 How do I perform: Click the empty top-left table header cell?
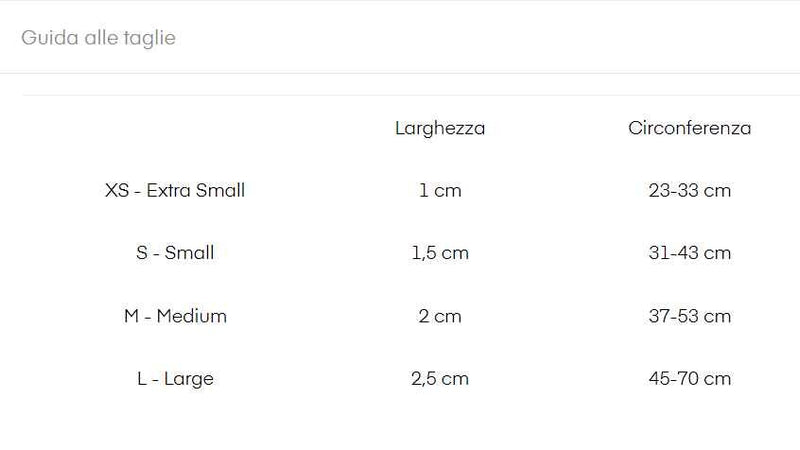pos(175,128)
